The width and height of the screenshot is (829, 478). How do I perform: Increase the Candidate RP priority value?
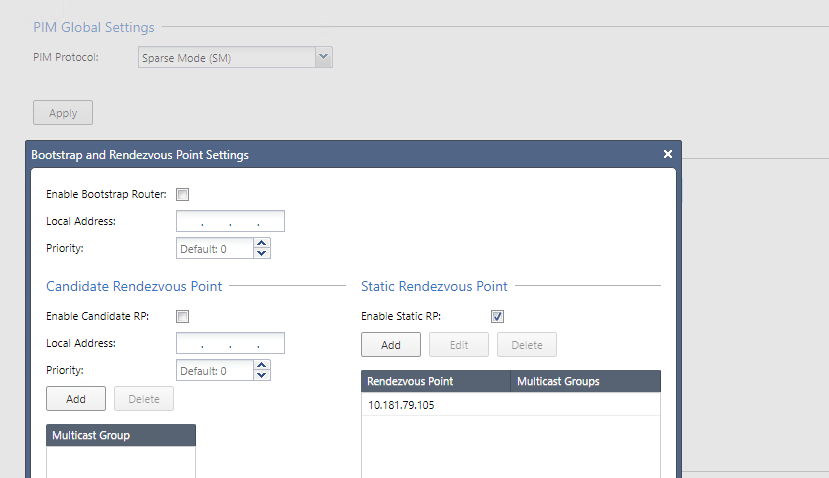pos(262,365)
